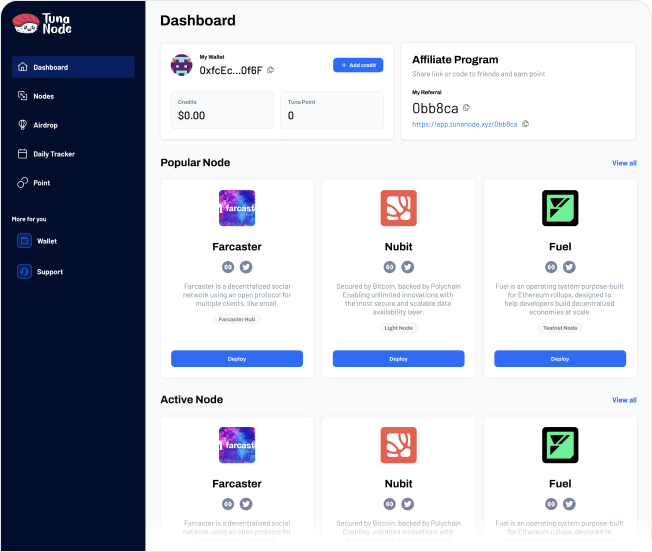
Task: Deploy the Fuel node
Action: (560, 358)
